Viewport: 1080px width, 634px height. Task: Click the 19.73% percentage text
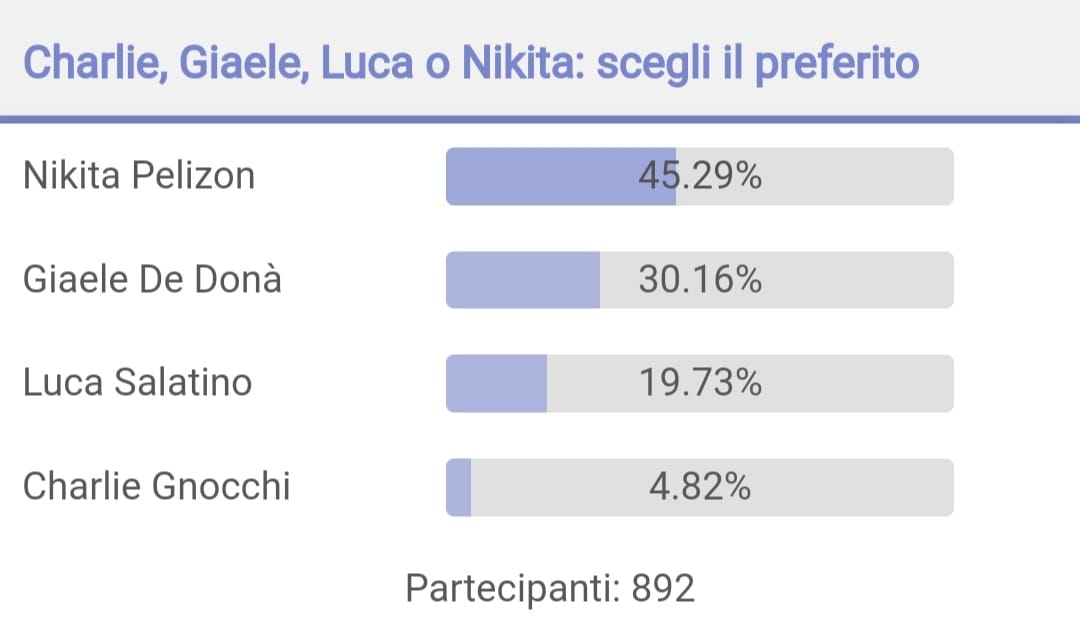(700, 383)
